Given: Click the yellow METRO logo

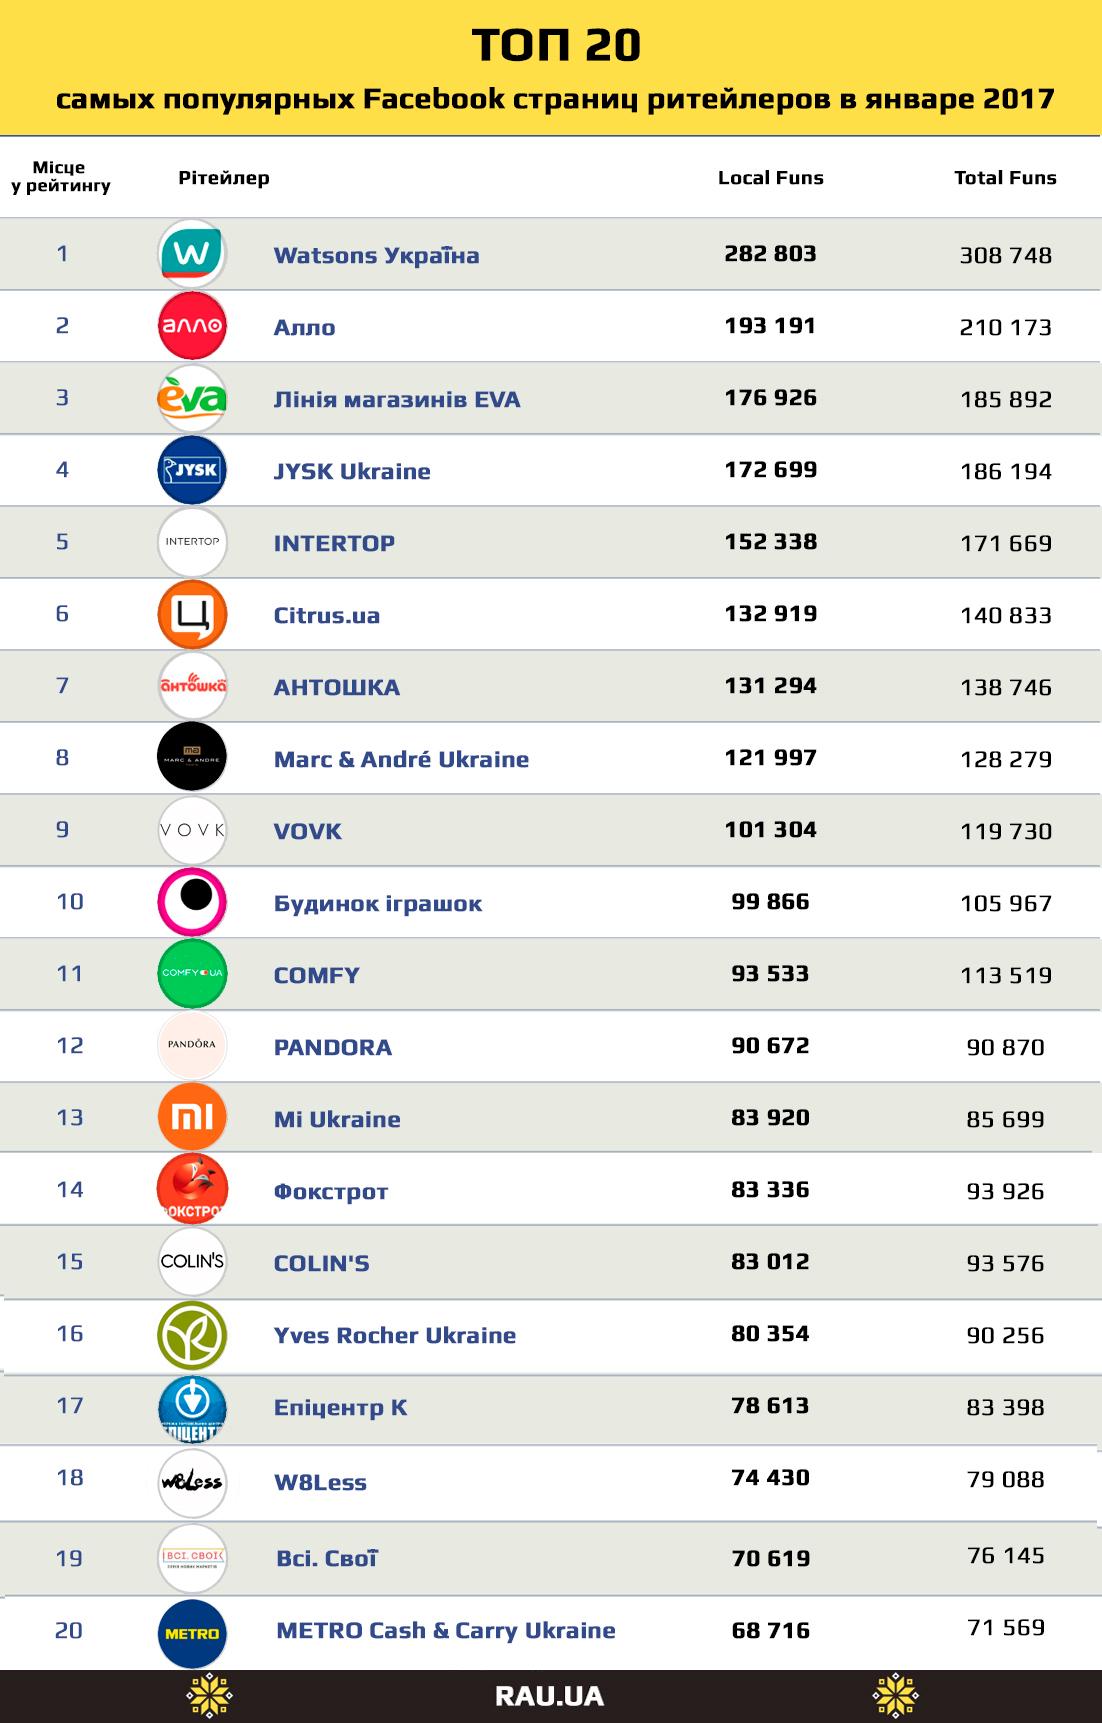Looking at the screenshot, I should click(x=192, y=1633).
